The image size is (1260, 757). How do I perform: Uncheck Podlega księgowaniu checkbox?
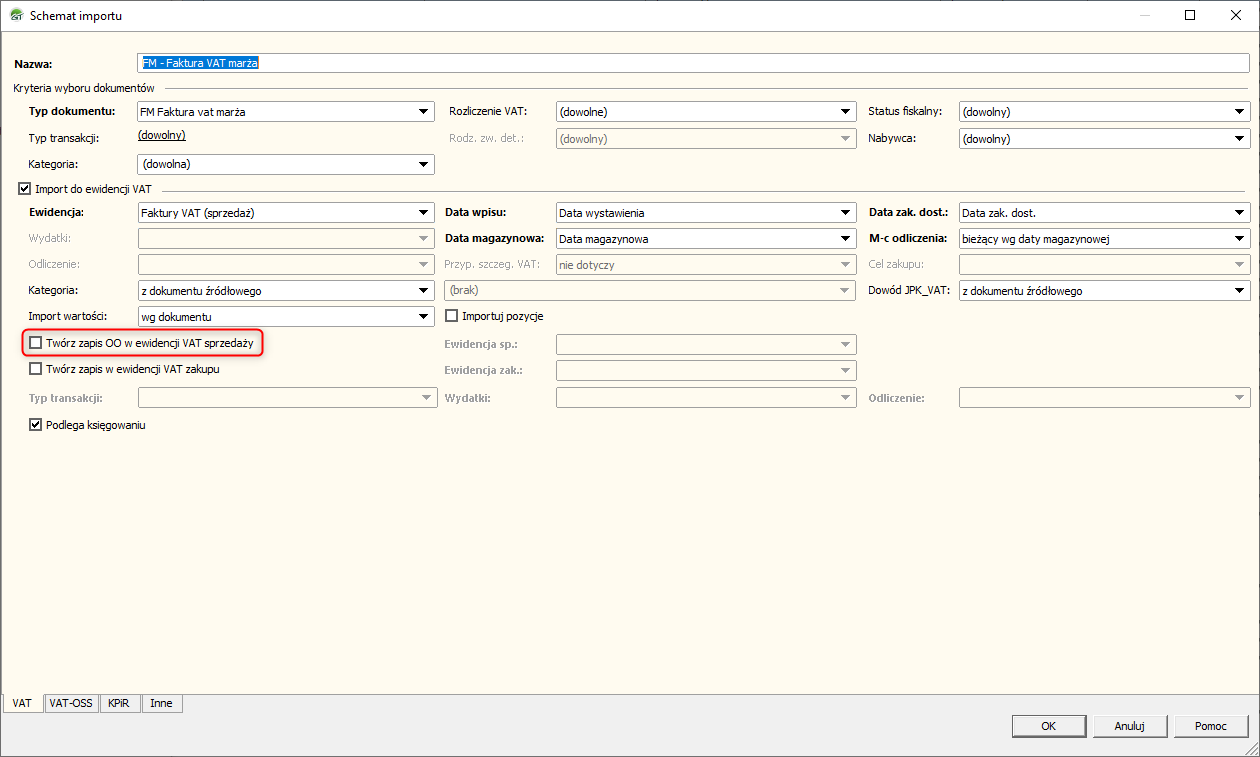click(x=36, y=425)
